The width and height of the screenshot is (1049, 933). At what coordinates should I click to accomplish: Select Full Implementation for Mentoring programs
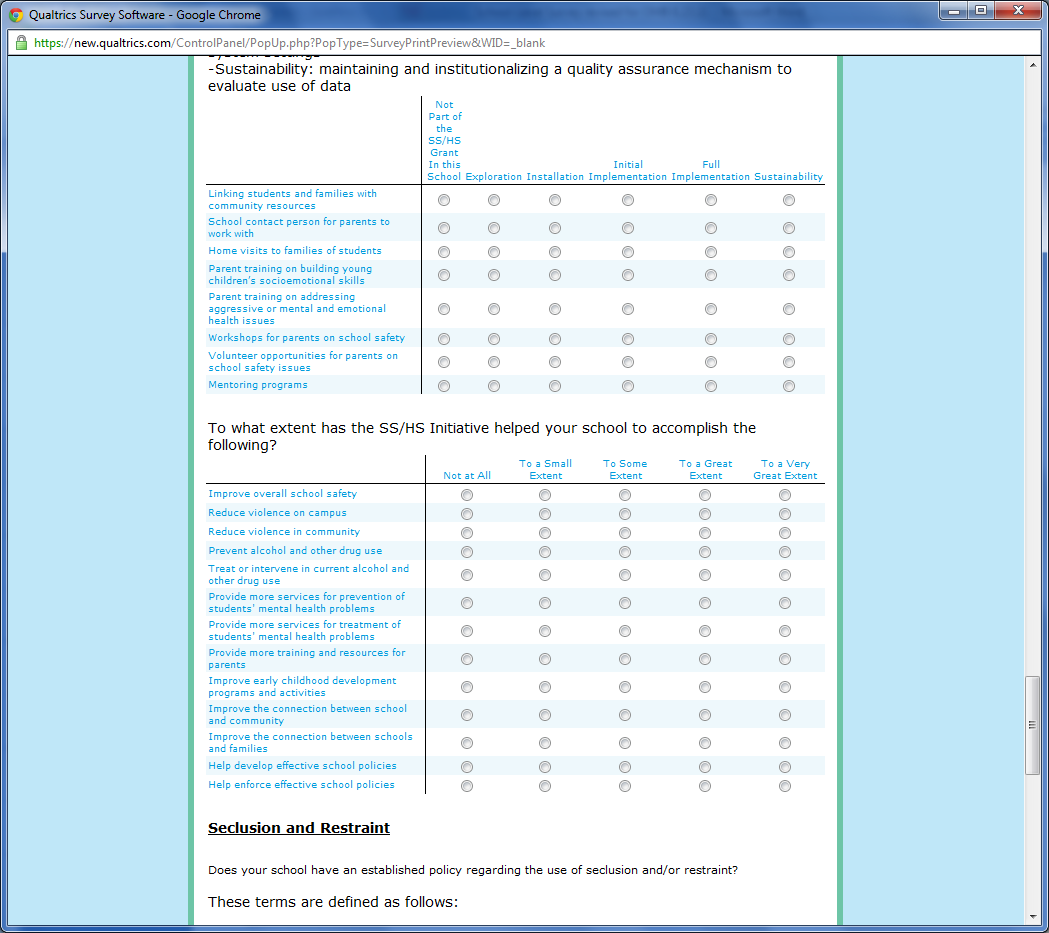pyautogui.click(x=710, y=386)
